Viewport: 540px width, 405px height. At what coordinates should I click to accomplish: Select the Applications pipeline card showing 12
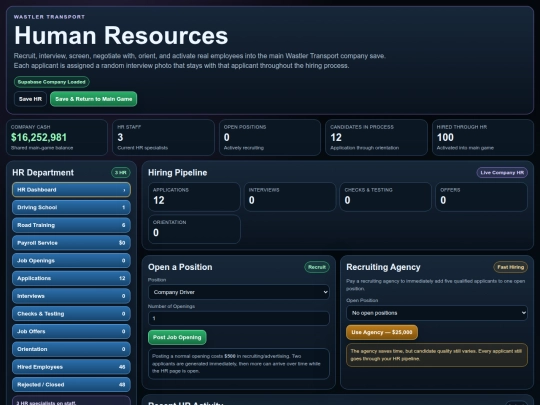[x=194, y=197]
